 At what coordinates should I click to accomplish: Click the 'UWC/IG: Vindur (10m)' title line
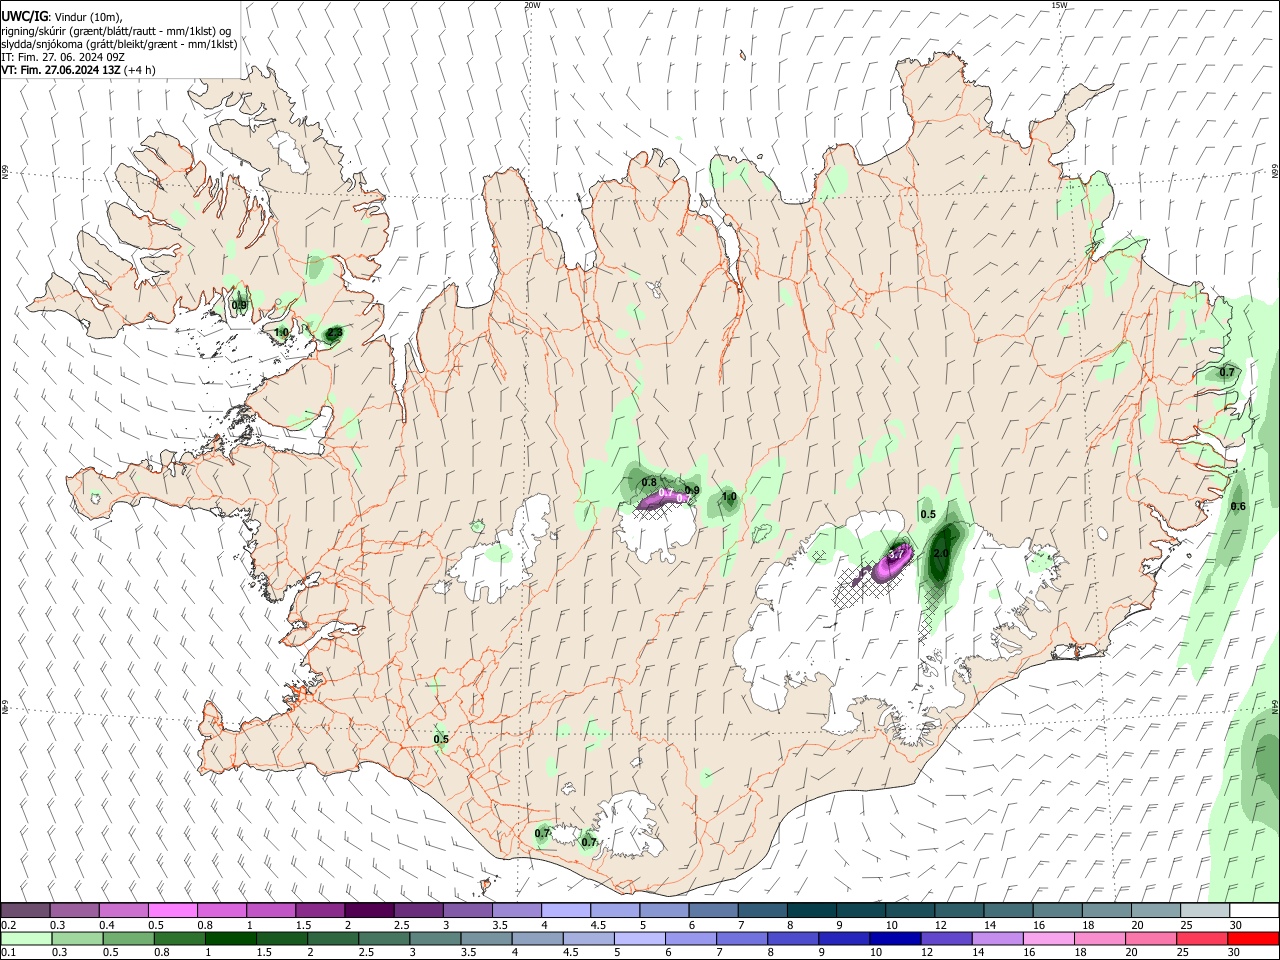62,16
